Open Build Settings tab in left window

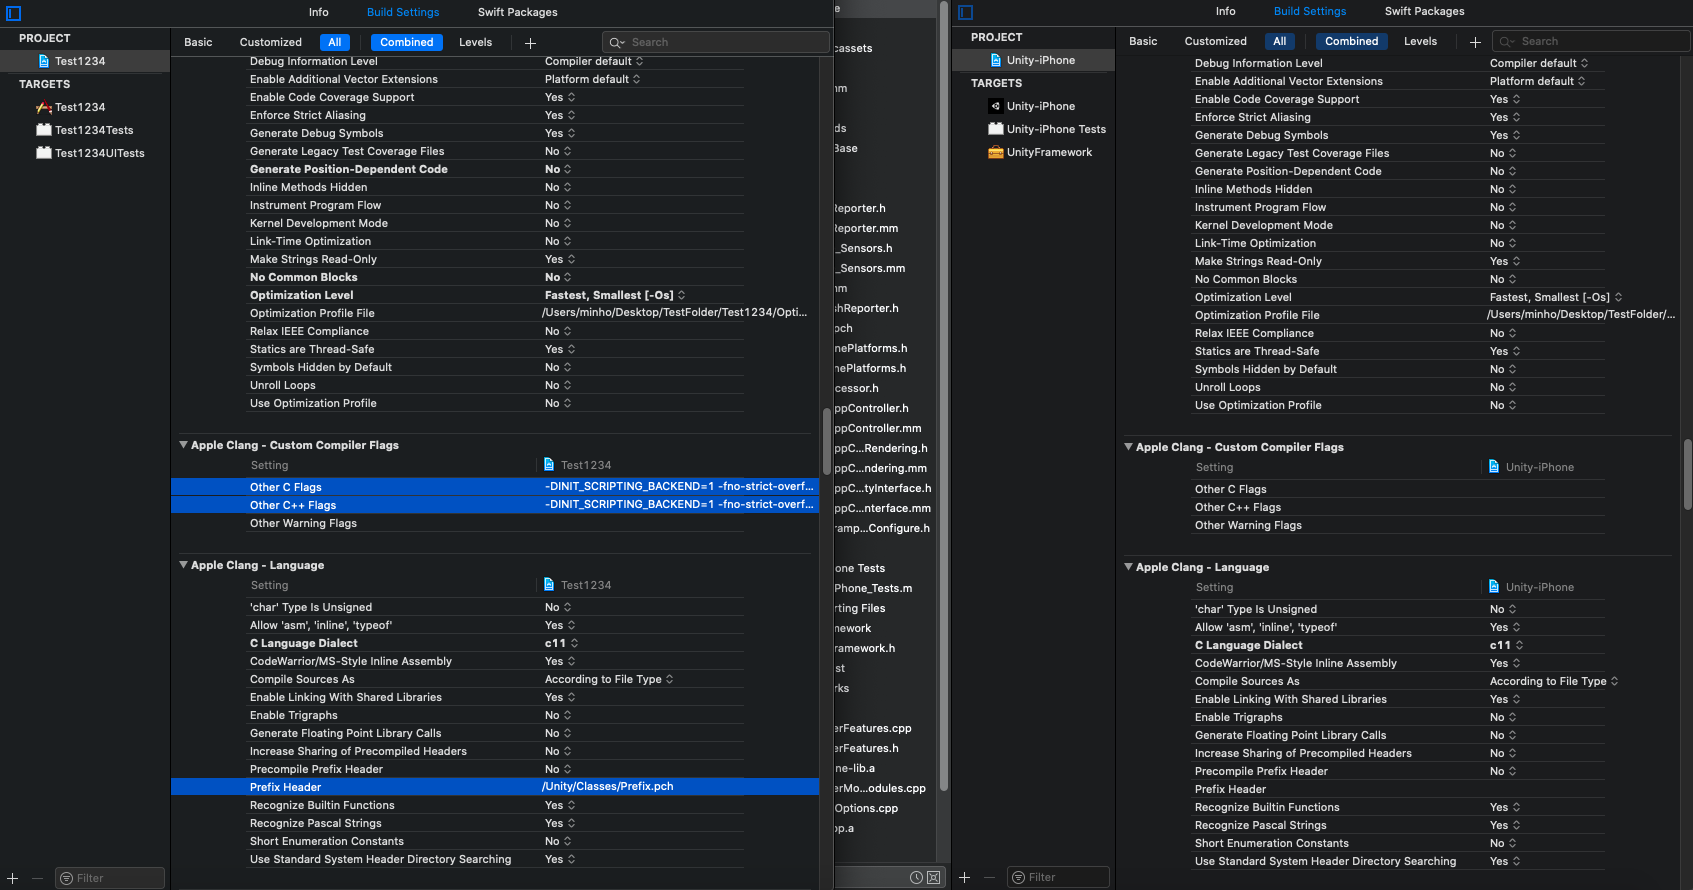[x=403, y=12]
